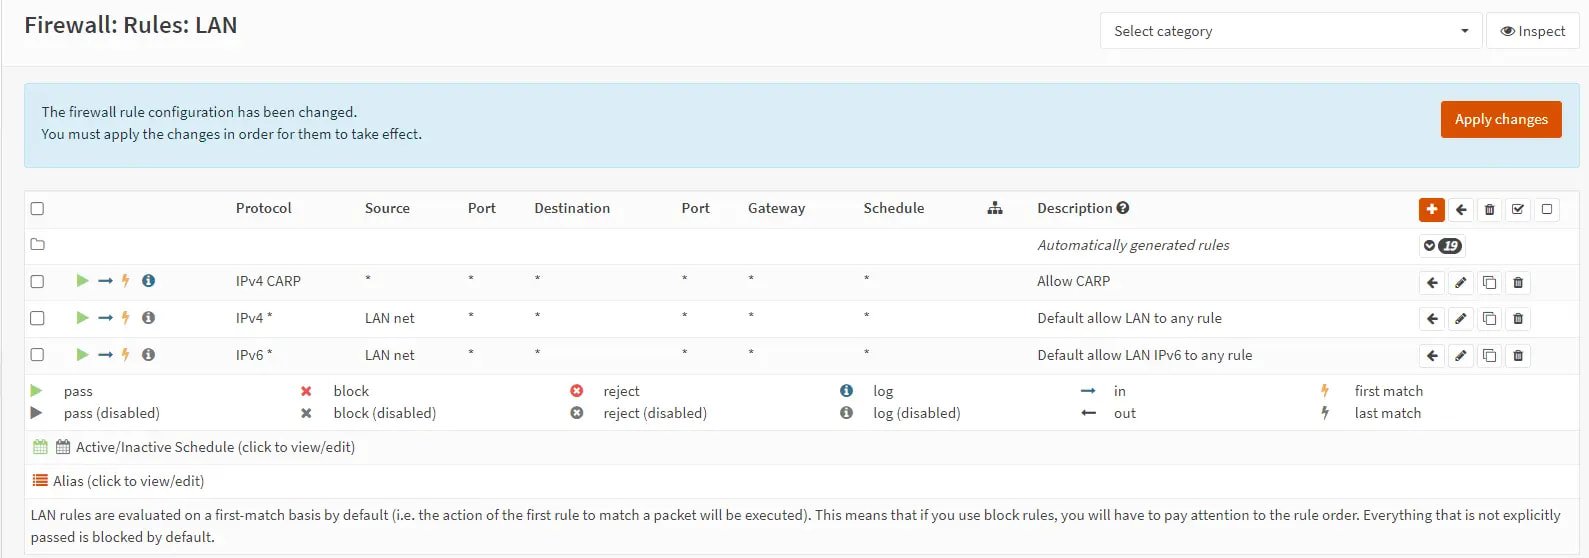Clone the Default allow LAN IPv6 rule
The height and width of the screenshot is (558, 1589).
point(1489,356)
